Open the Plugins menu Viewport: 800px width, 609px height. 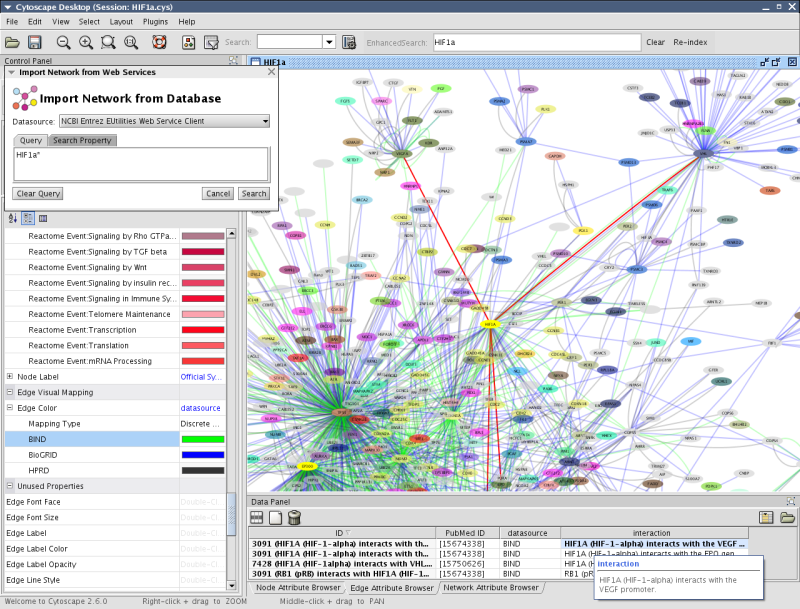153,21
